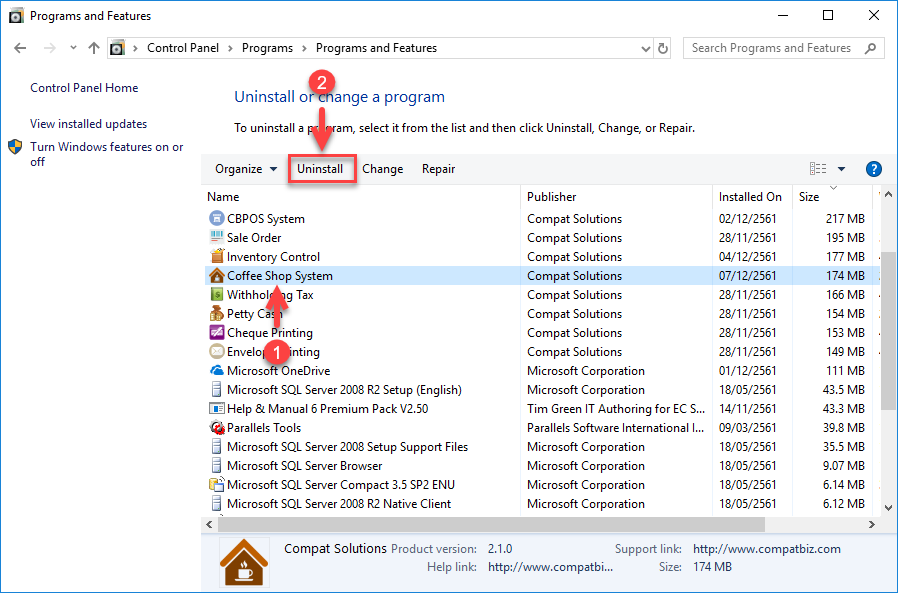Viewport: 898px width, 593px height.
Task: Expand the view options dropdown arrow
Action: point(841,169)
